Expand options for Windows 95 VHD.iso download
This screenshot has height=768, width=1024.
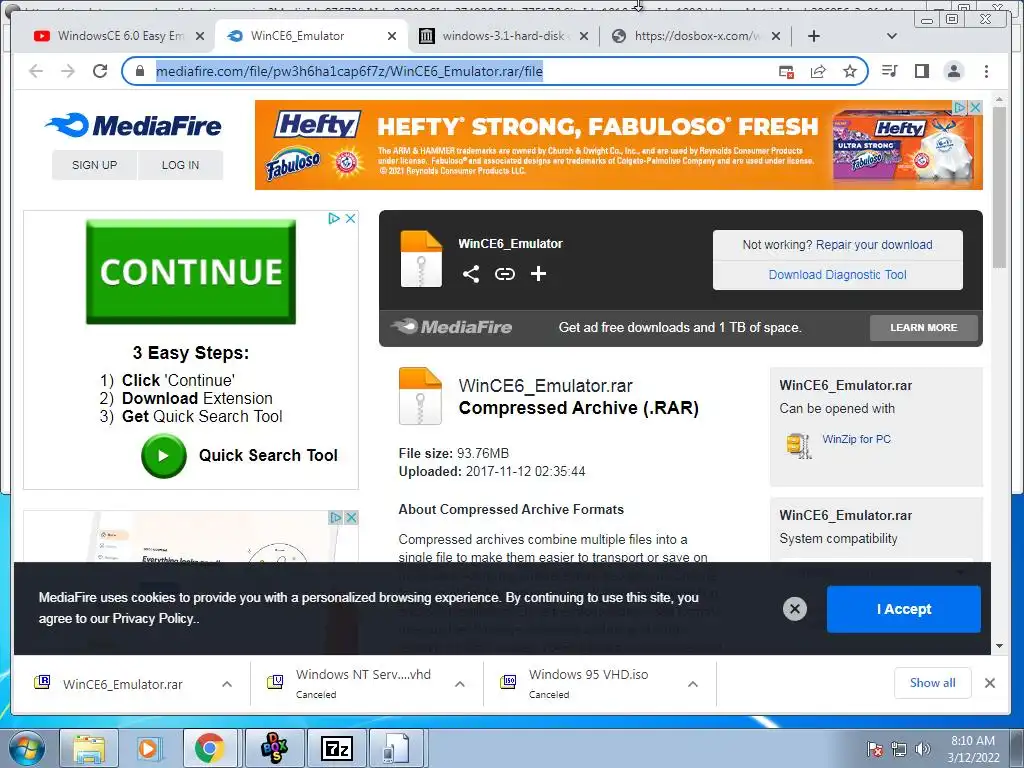coord(693,684)
